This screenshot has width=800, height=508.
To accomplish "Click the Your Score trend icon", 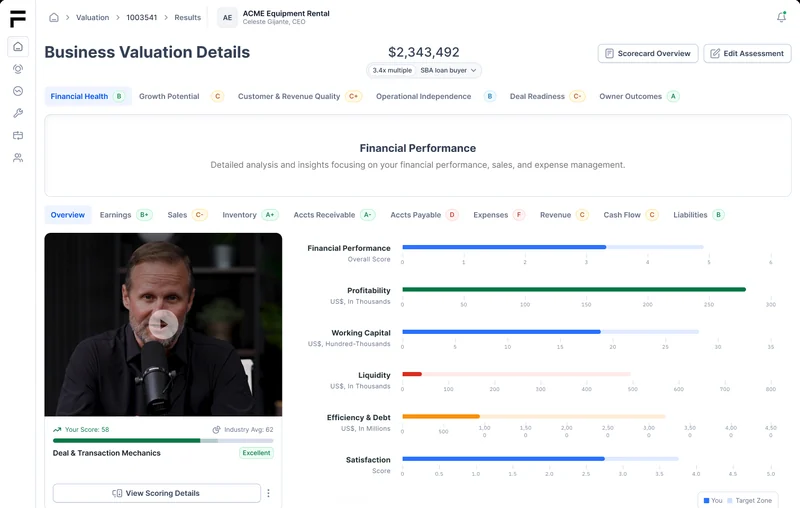I will pyautogui.click(x=57, y=429).
